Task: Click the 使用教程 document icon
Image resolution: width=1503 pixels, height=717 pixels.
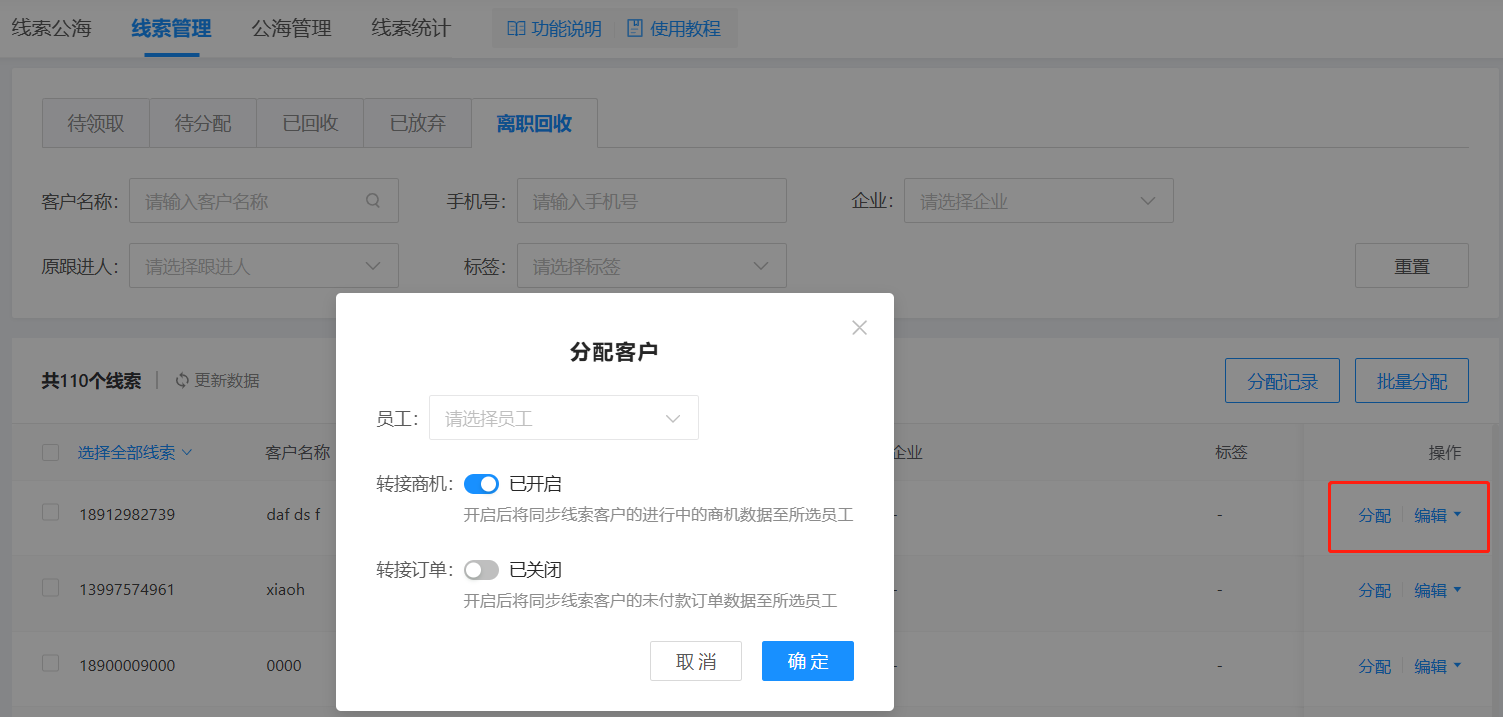Action: 634,29
